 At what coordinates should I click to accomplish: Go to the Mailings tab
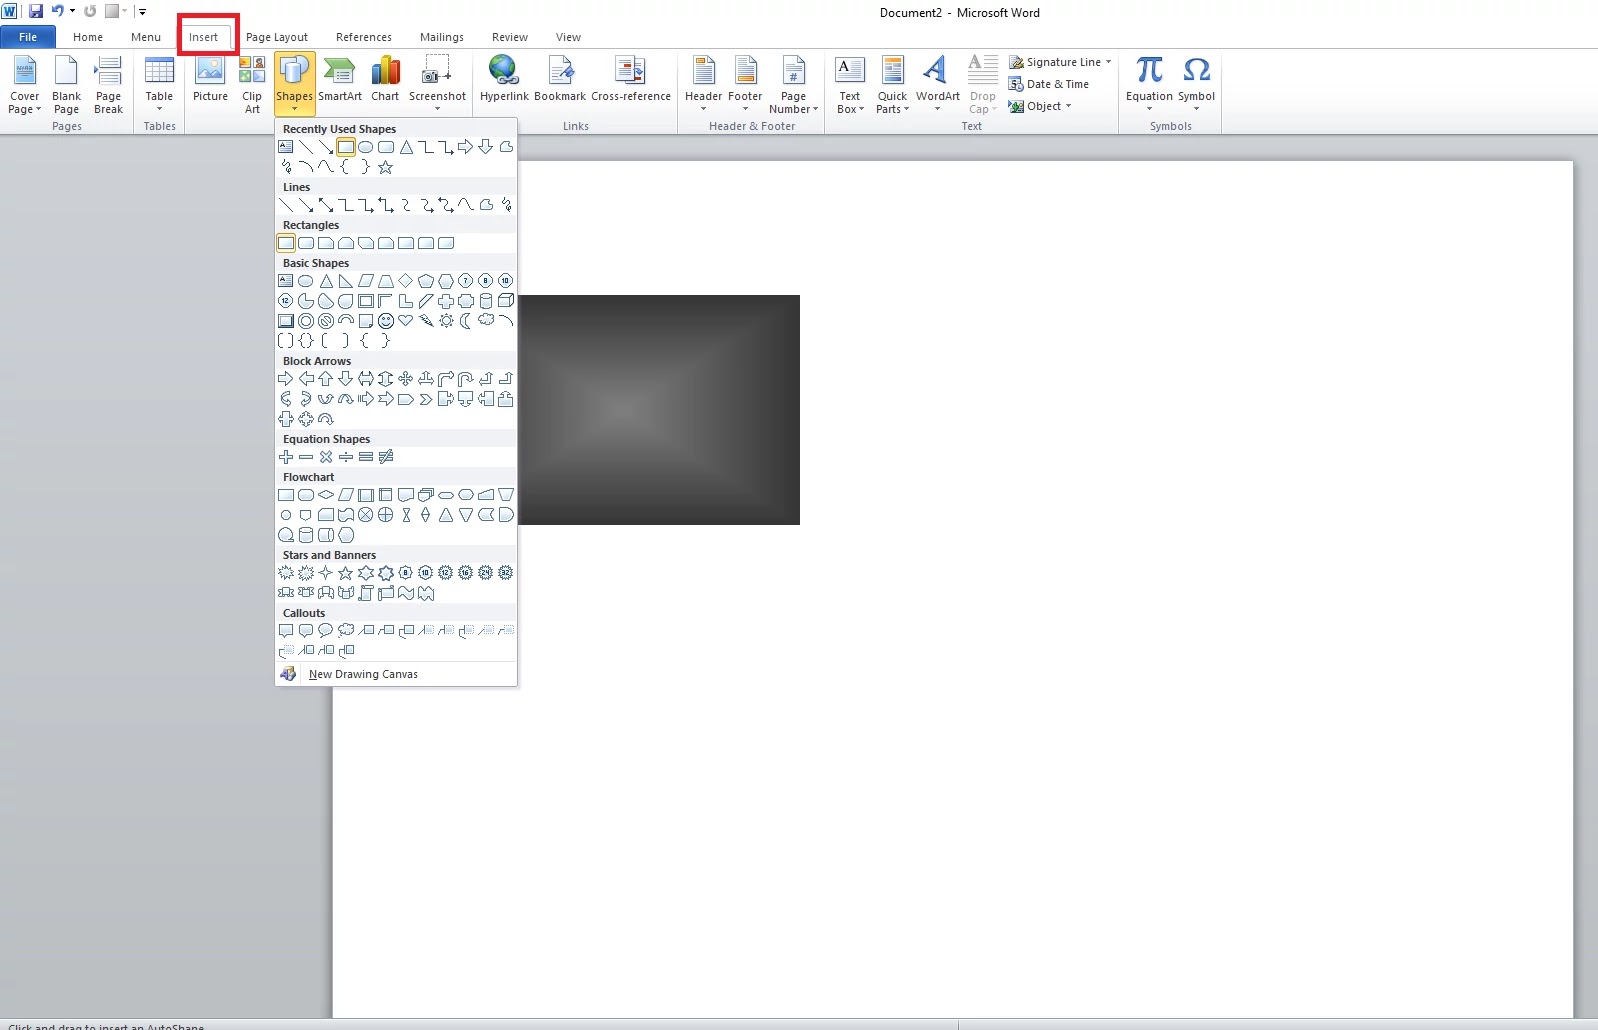(x=442, y=37)
